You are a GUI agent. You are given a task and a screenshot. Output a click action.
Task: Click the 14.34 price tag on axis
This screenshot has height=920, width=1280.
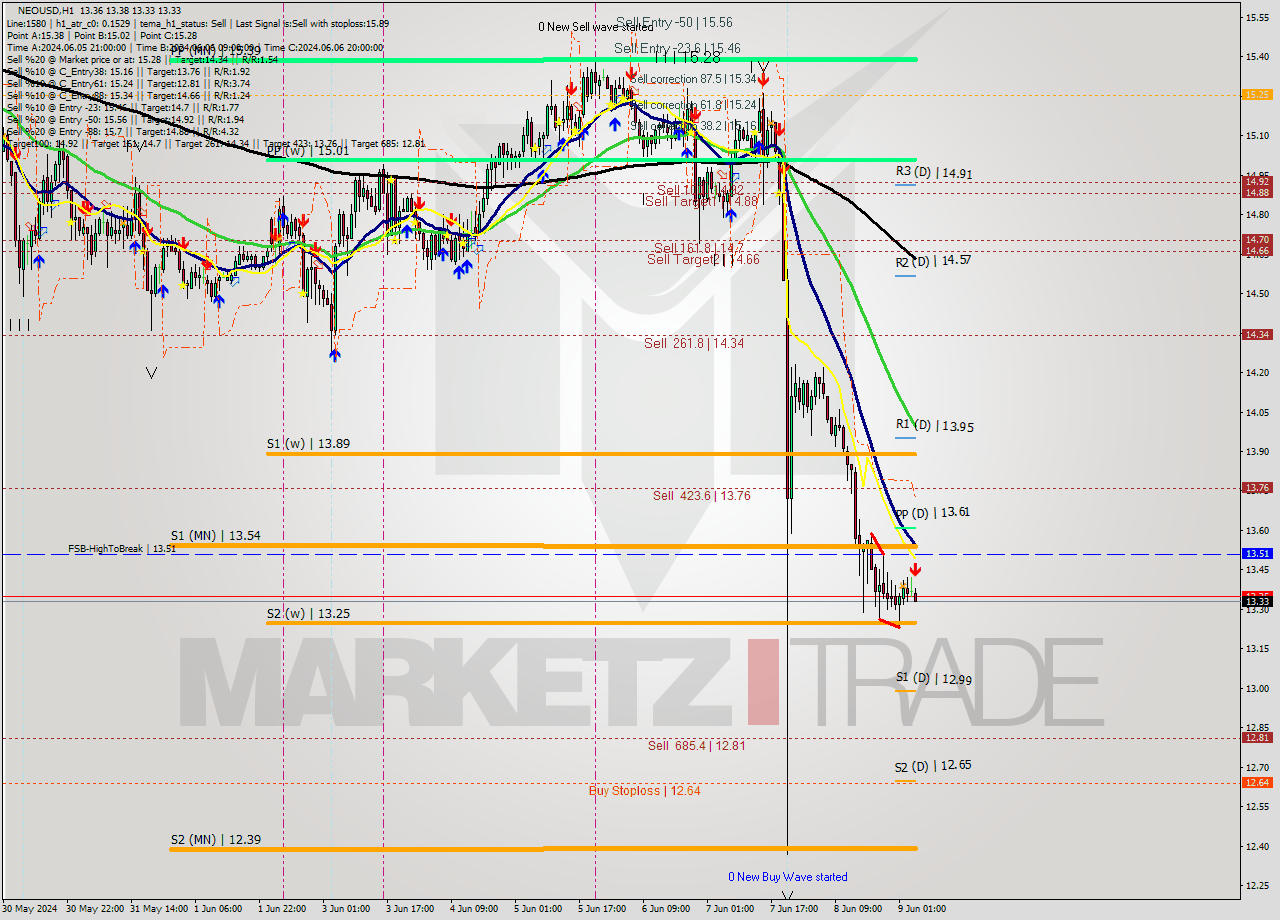pos(1257,335)
